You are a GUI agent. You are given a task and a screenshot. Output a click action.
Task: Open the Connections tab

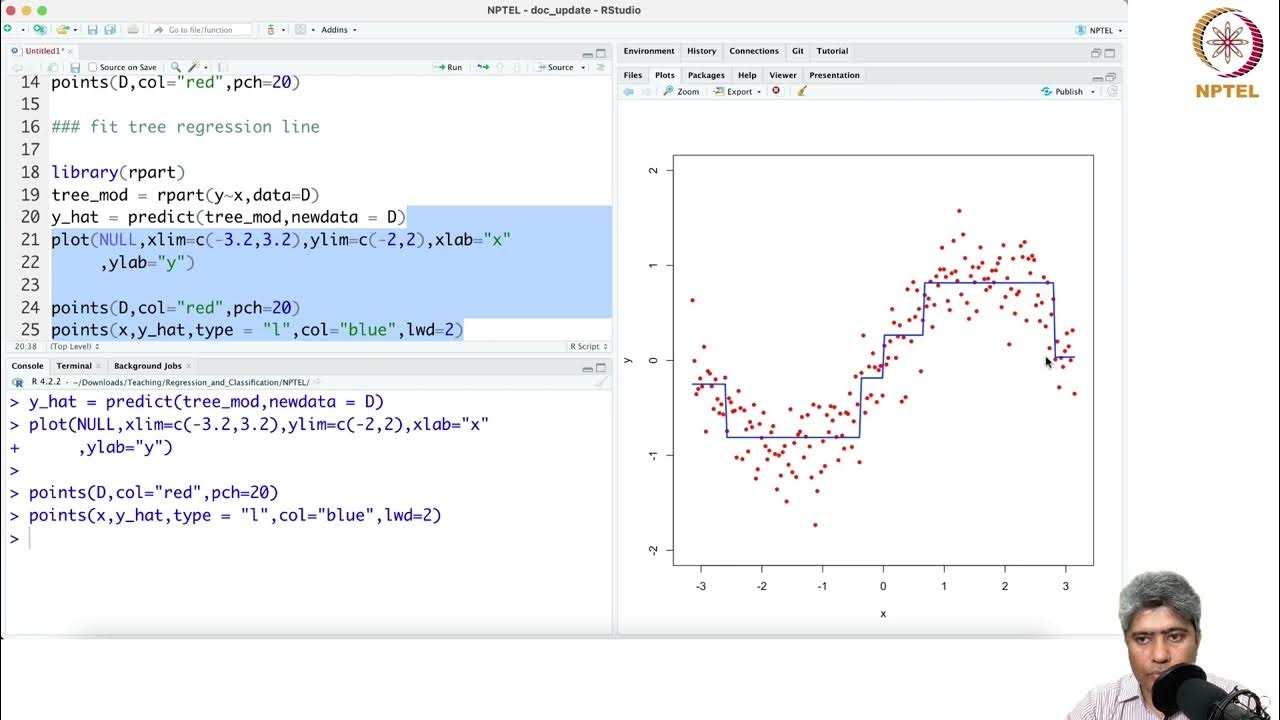pyautogui.click(x=754, y=51)
